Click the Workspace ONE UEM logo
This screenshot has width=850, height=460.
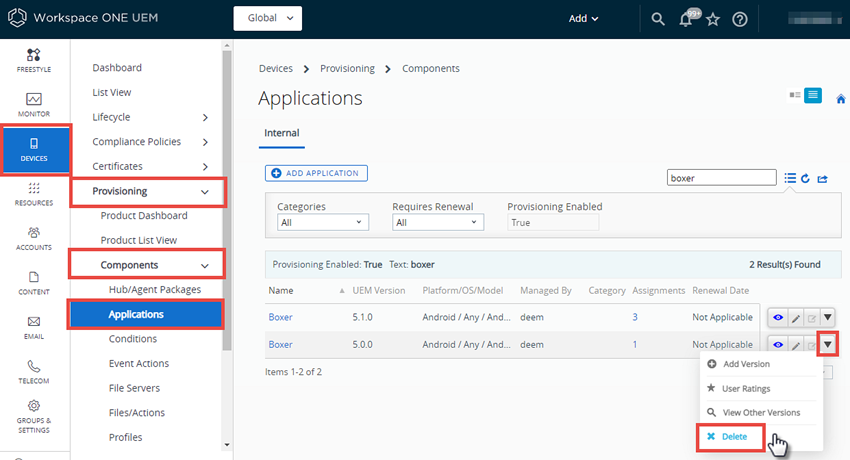click(82, 18)
